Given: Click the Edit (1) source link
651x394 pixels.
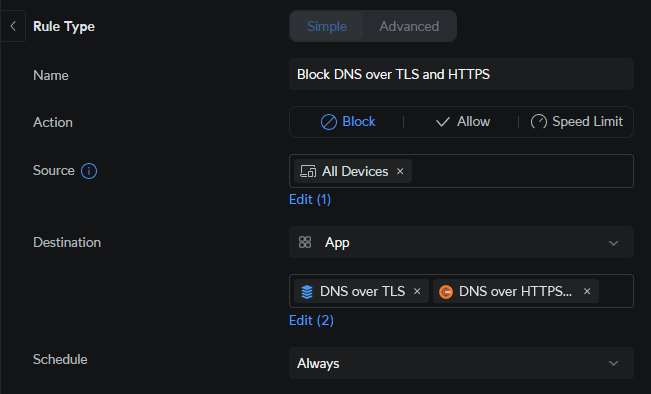Looking at the screenshot, I should tap(310, 199).
